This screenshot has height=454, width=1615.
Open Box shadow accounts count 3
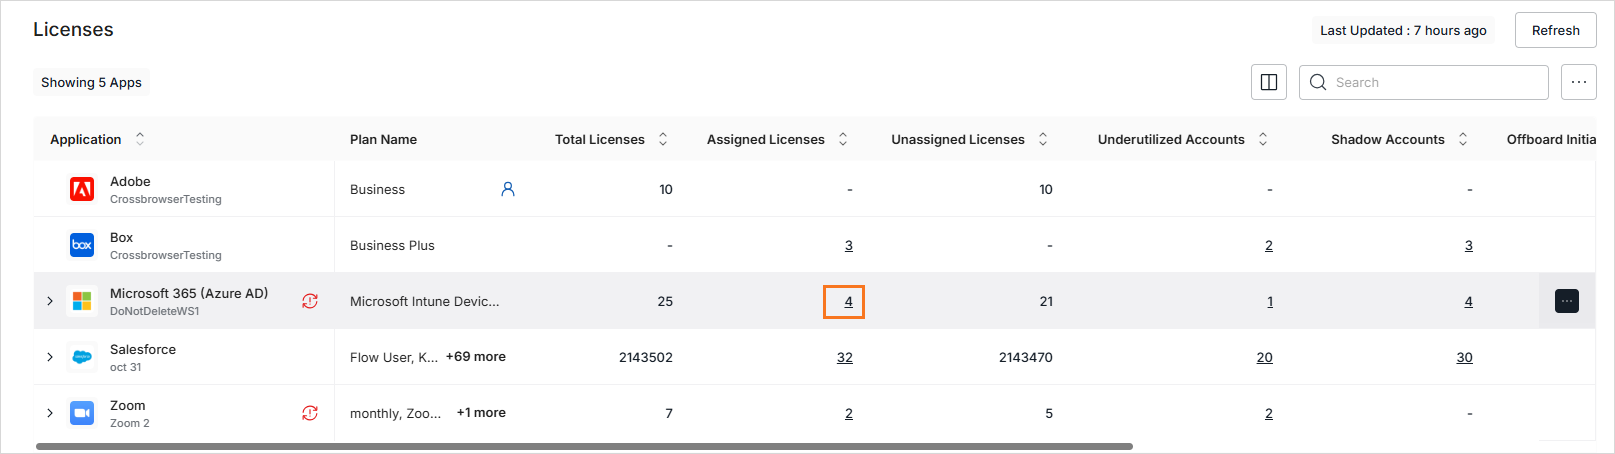(1469, 245)
